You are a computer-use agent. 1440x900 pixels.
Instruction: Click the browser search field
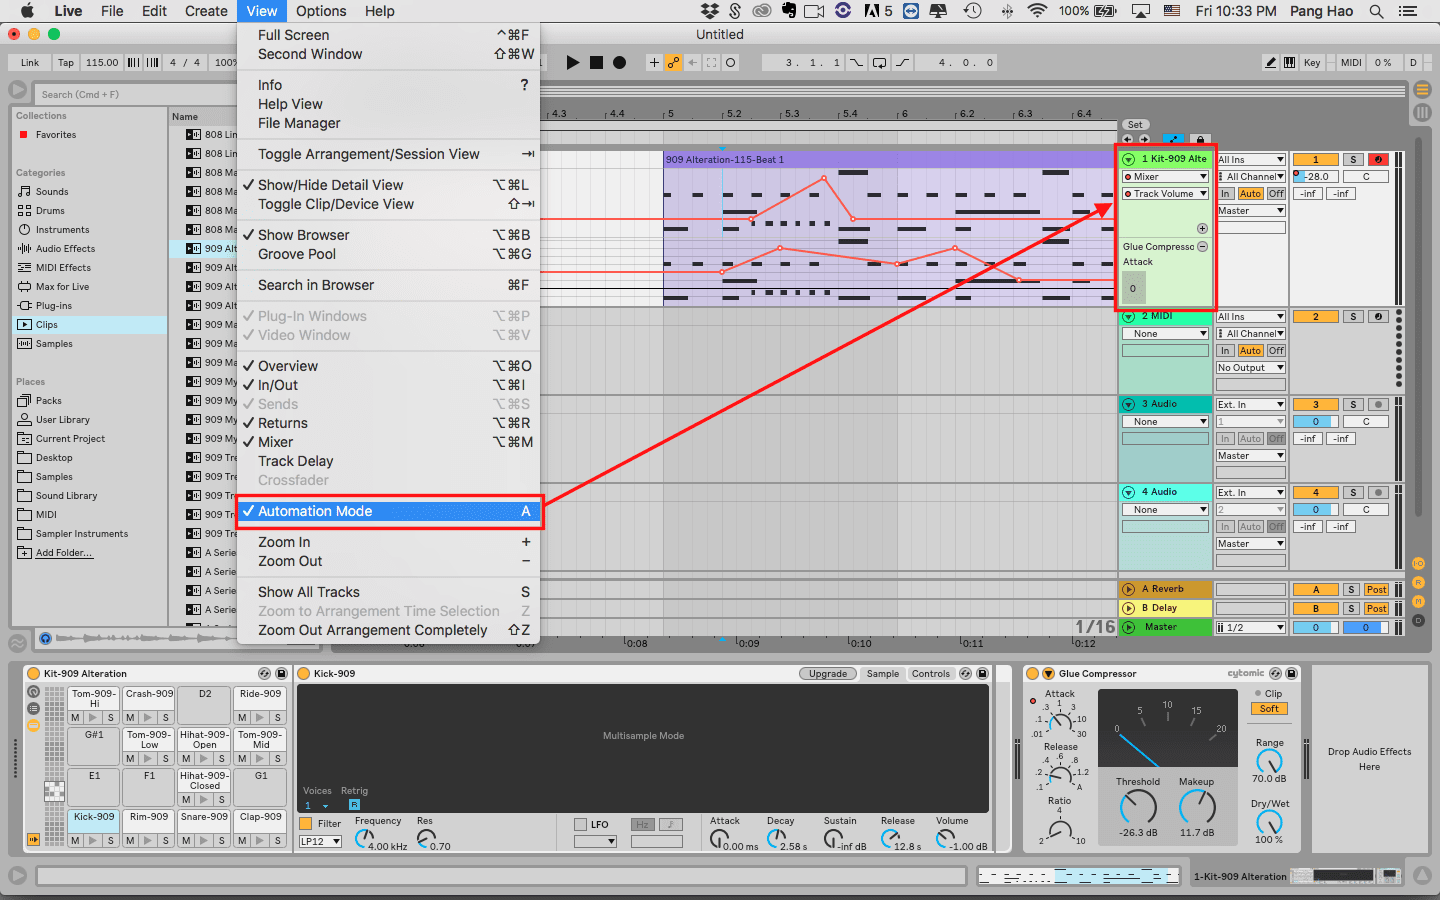tap(100, 94)
